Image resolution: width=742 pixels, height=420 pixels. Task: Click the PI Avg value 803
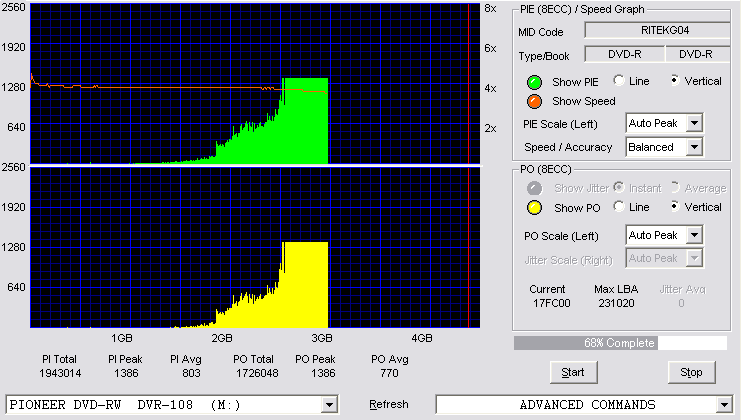(x=191, y=373)
